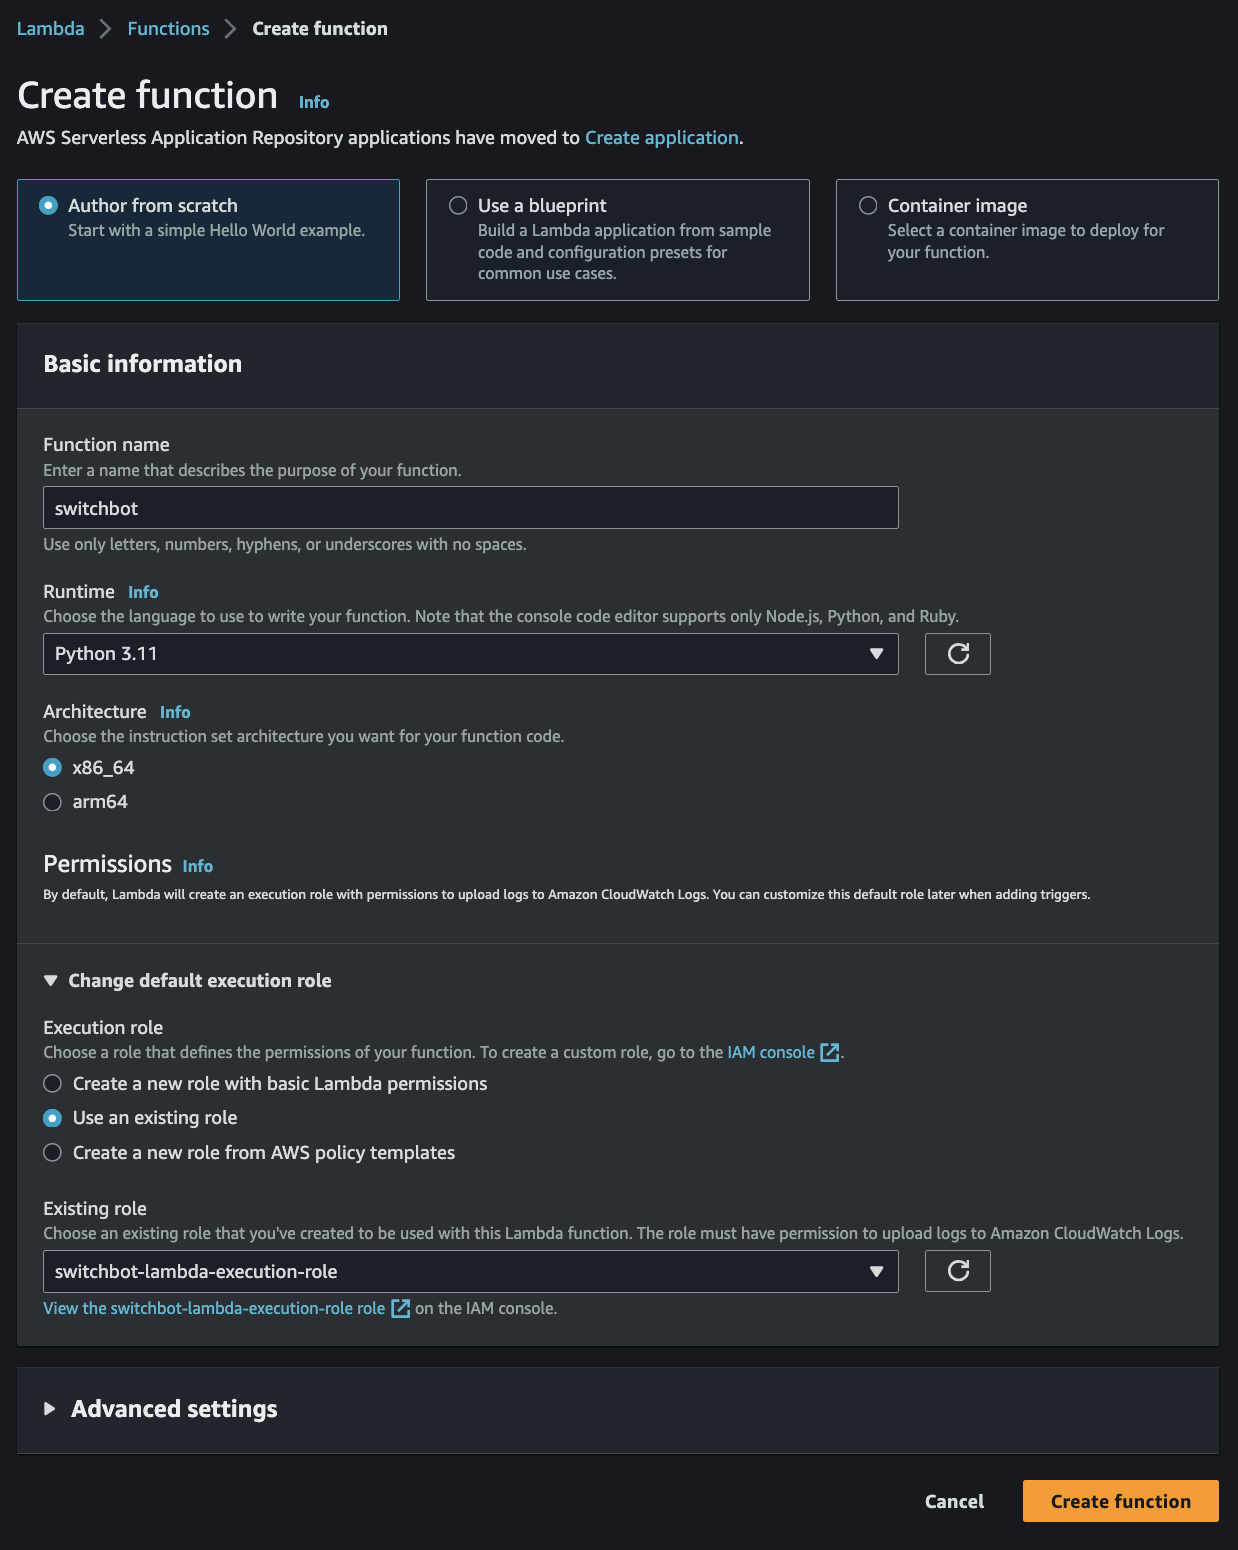Click the switchbot function name field
The image size is (1238, 1550).
(470, 507)
